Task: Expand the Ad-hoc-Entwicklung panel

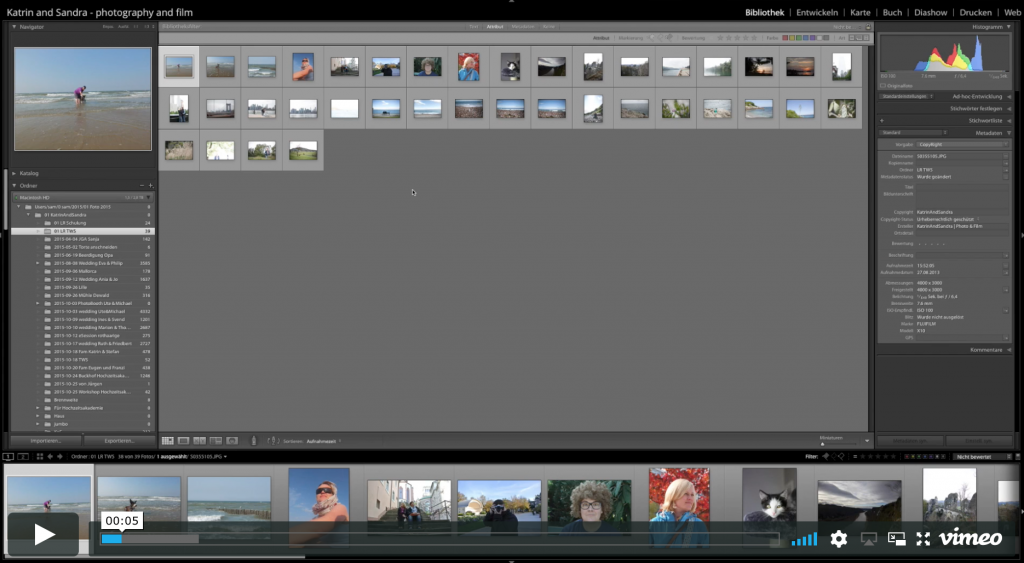Action: 1009,96
